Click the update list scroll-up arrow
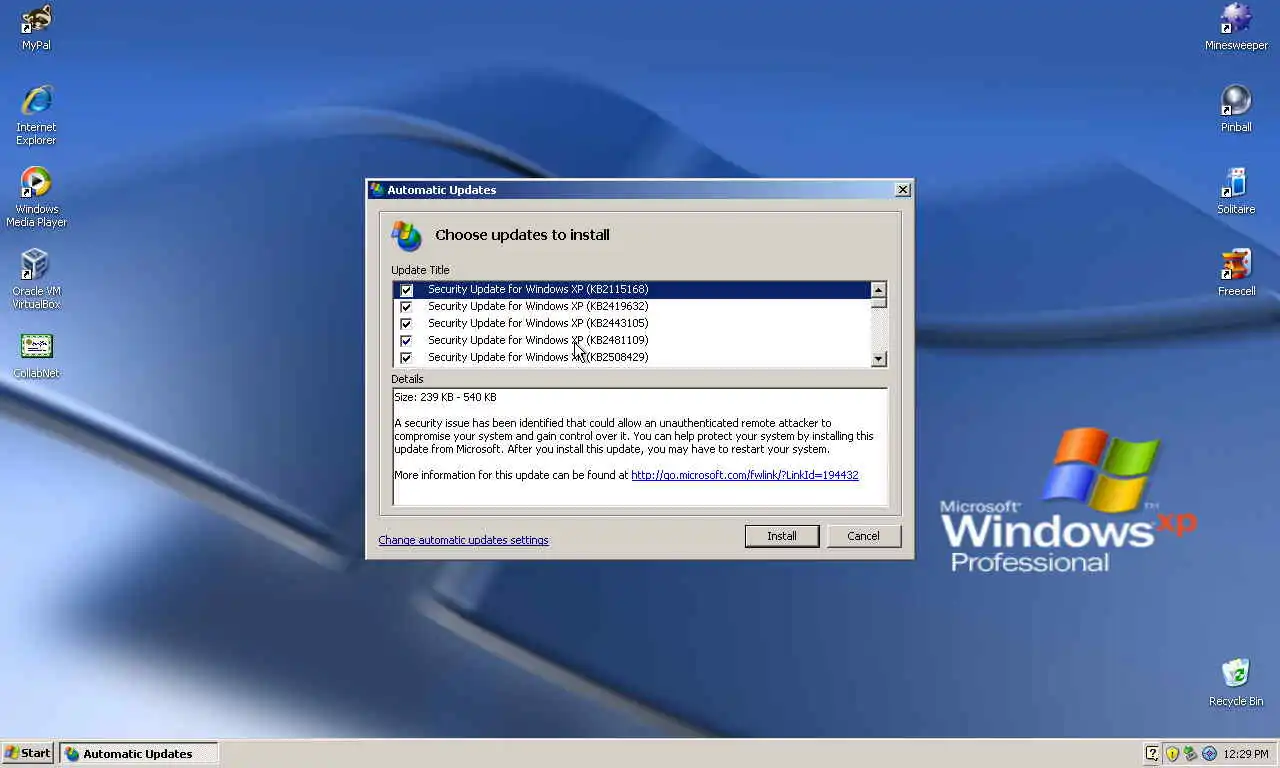The image size is (1280, 768). pyautogui.click(x=878, y=290)
